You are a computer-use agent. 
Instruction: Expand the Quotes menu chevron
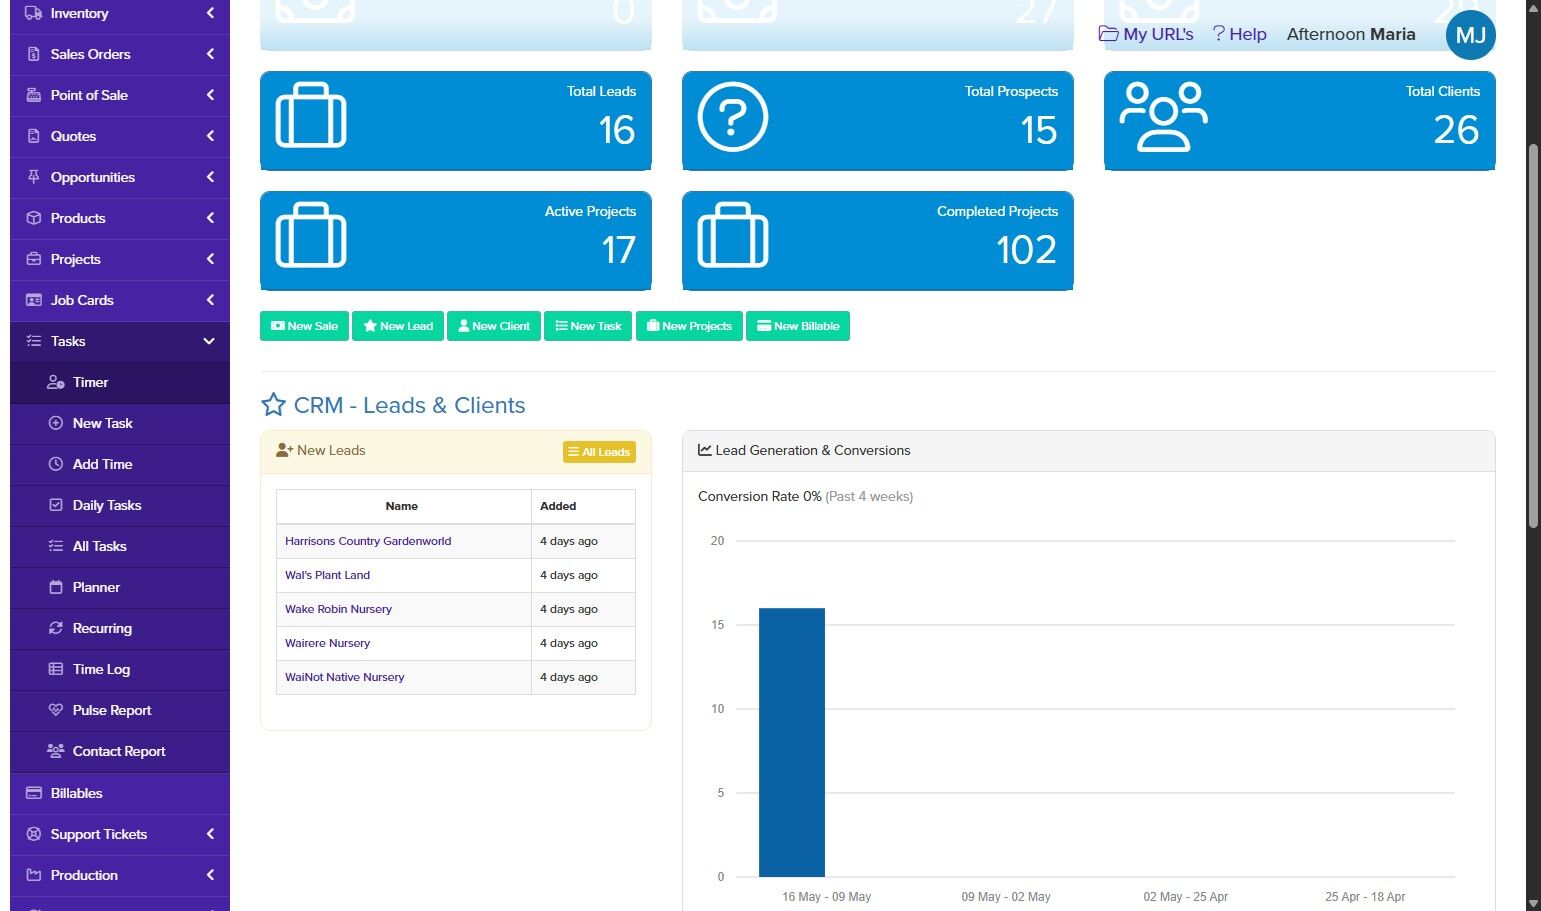tap(210, 136)
